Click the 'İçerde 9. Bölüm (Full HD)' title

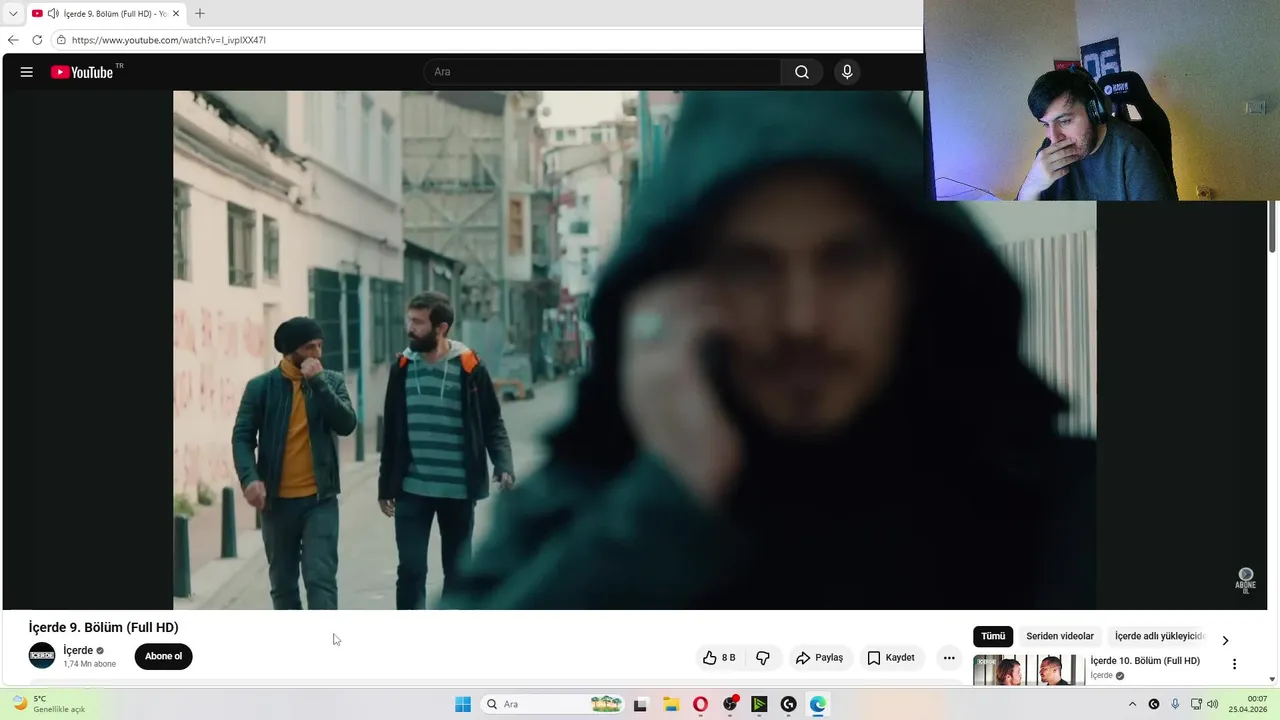click(x=103, y=627)
